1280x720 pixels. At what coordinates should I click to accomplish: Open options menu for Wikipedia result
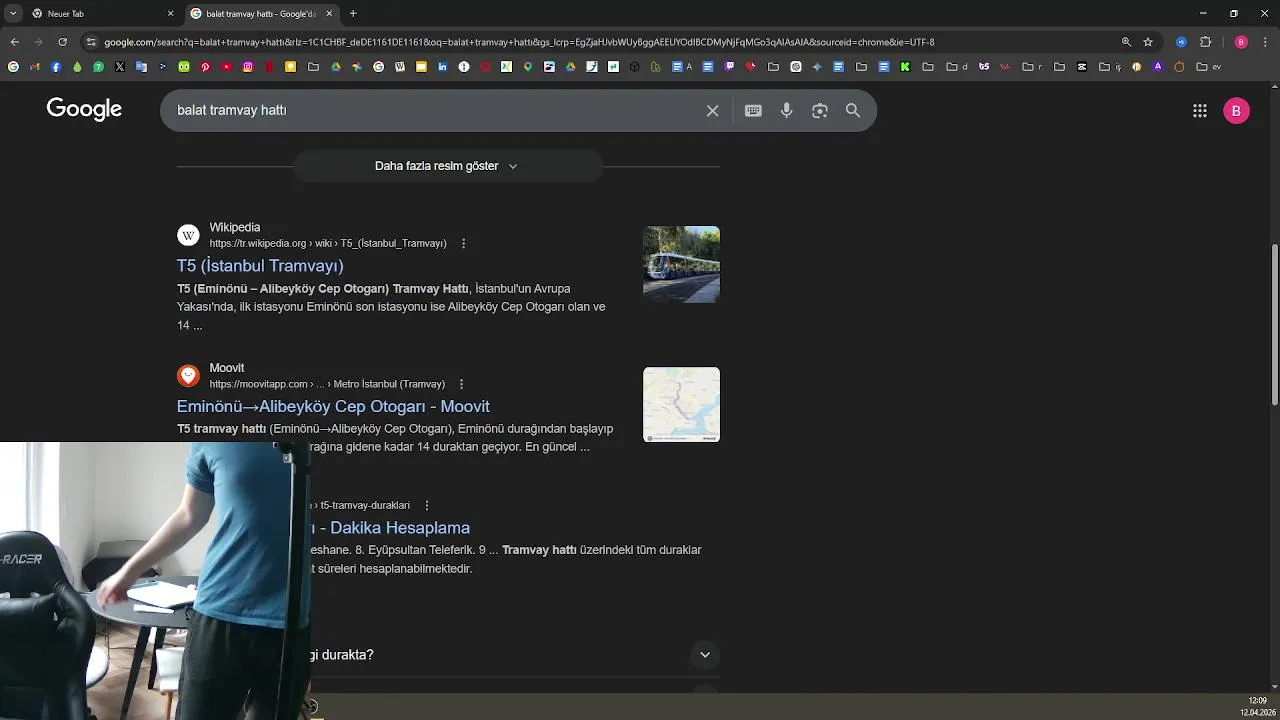point(463,243)
